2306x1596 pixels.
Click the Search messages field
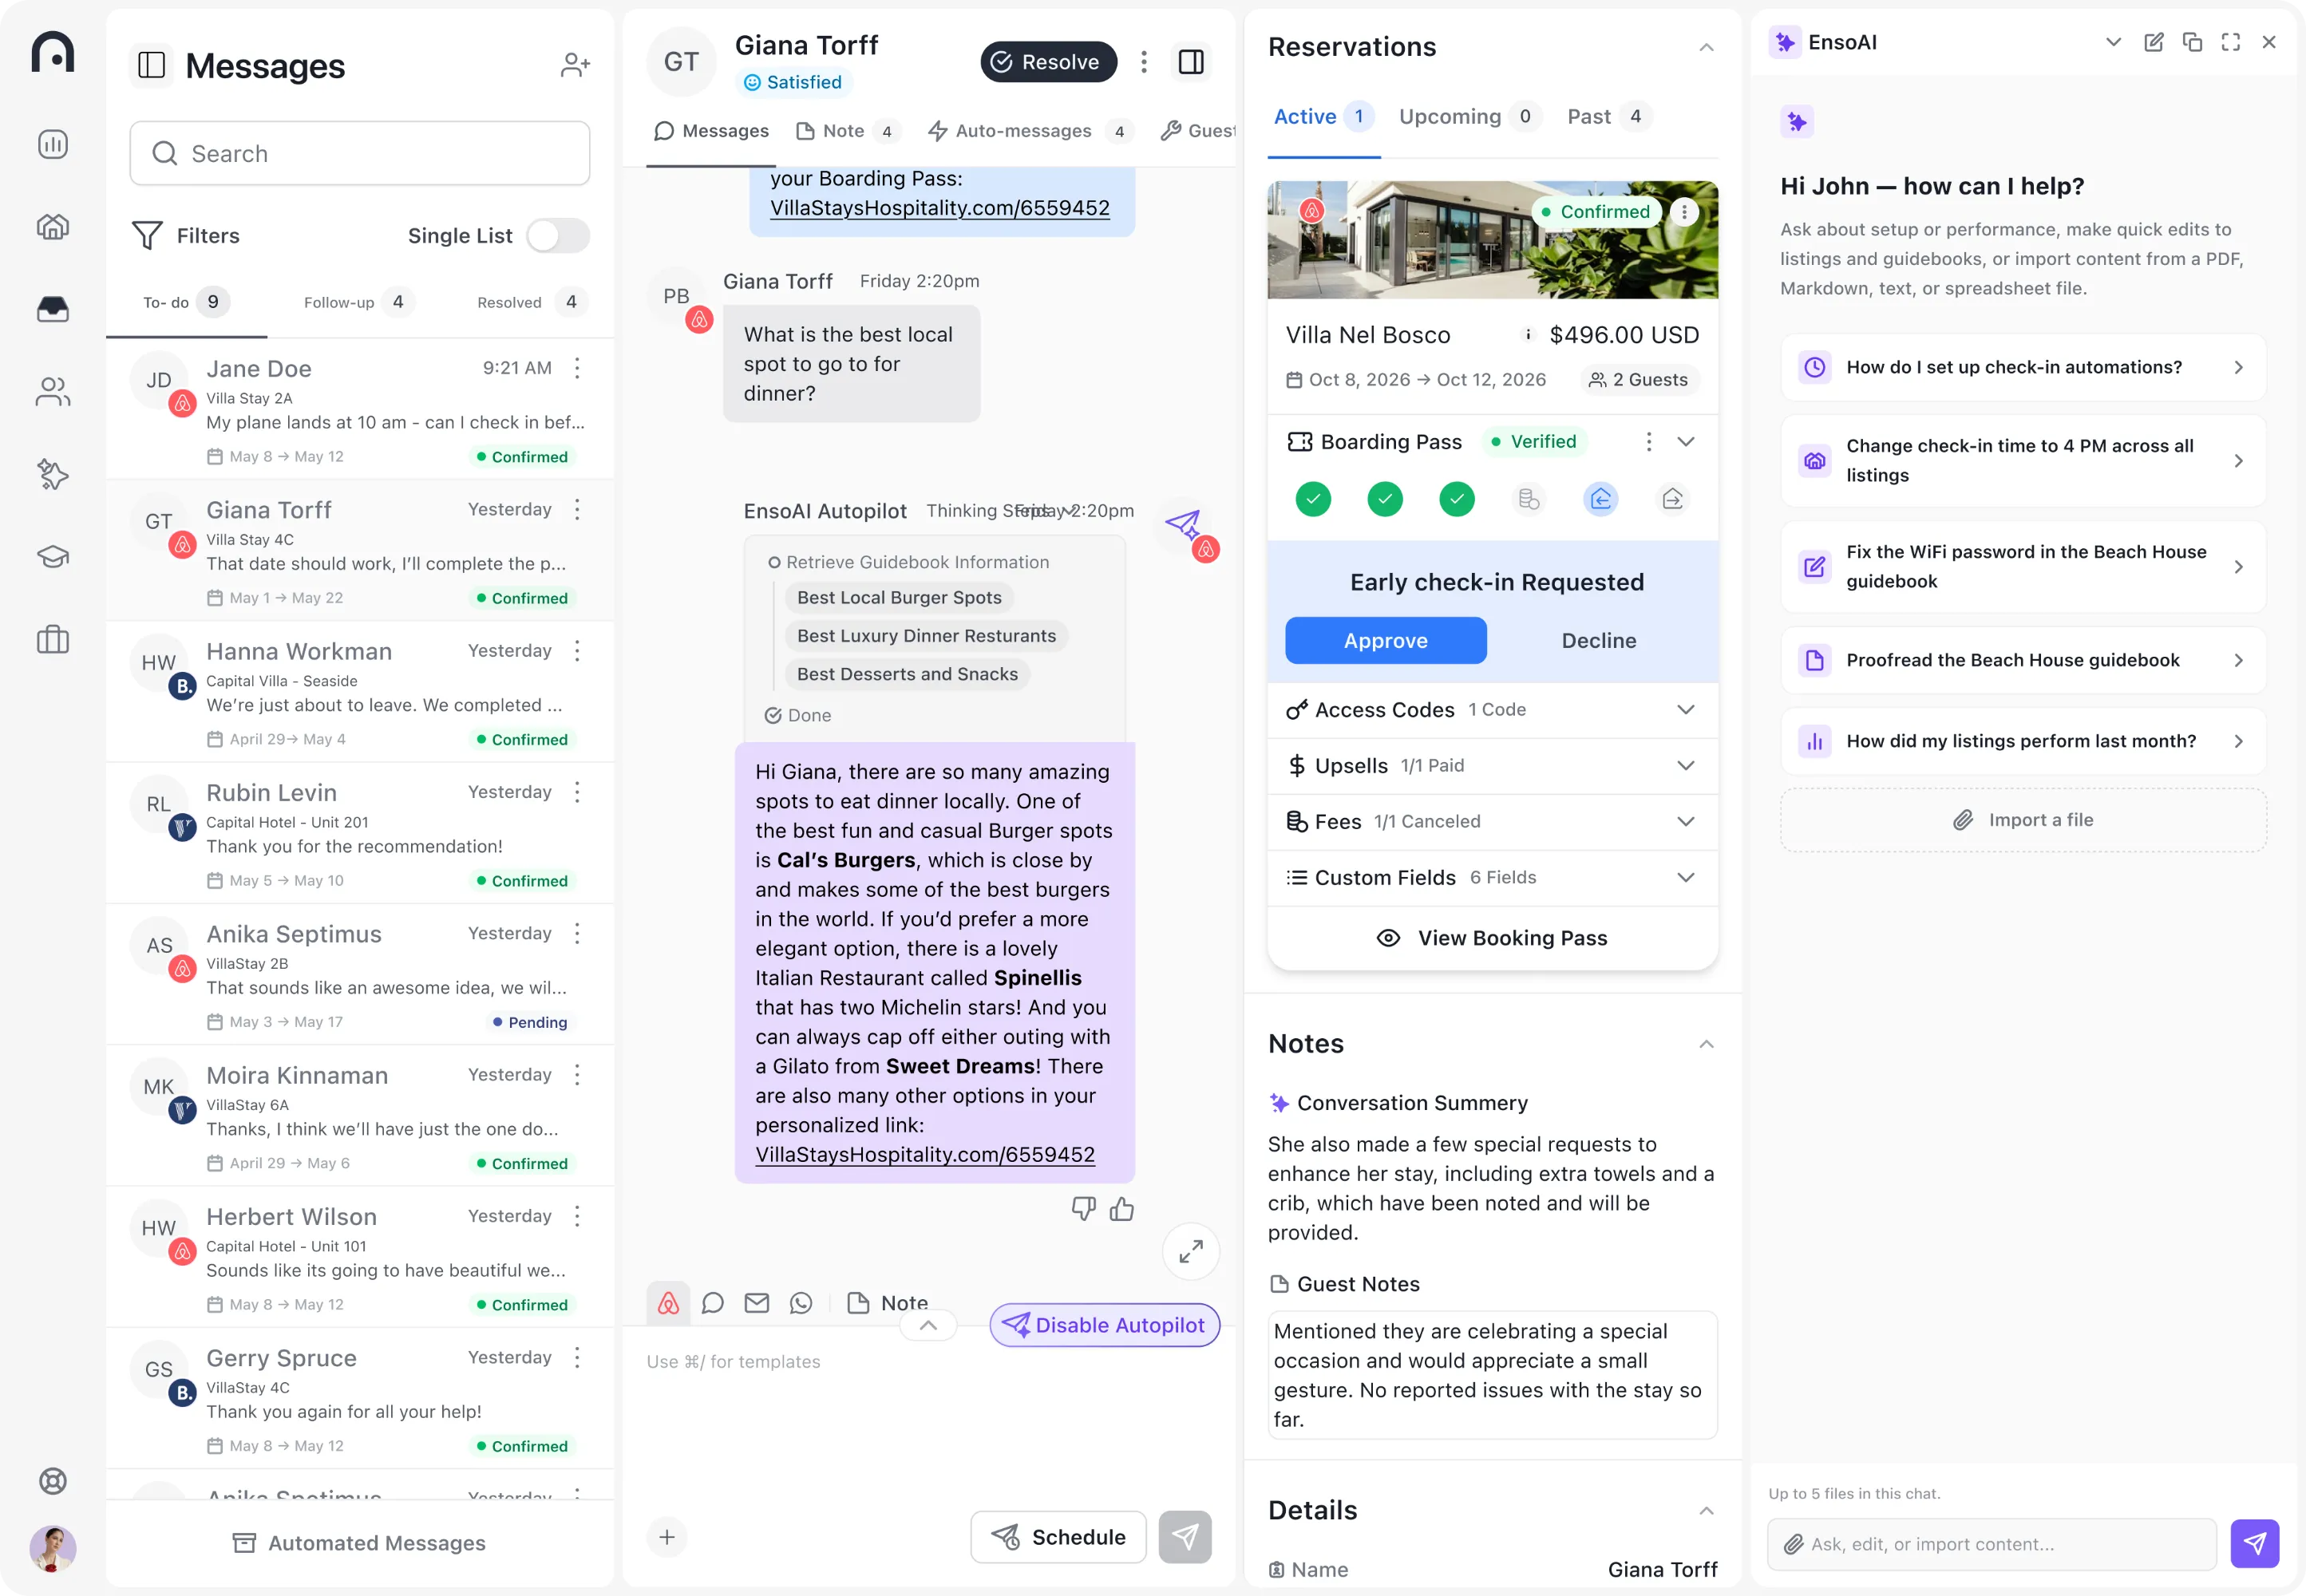click(x=360, y=154)
